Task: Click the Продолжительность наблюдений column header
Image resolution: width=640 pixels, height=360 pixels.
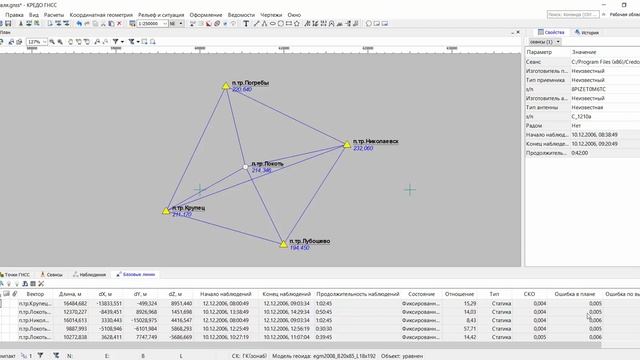Action: 358,294
